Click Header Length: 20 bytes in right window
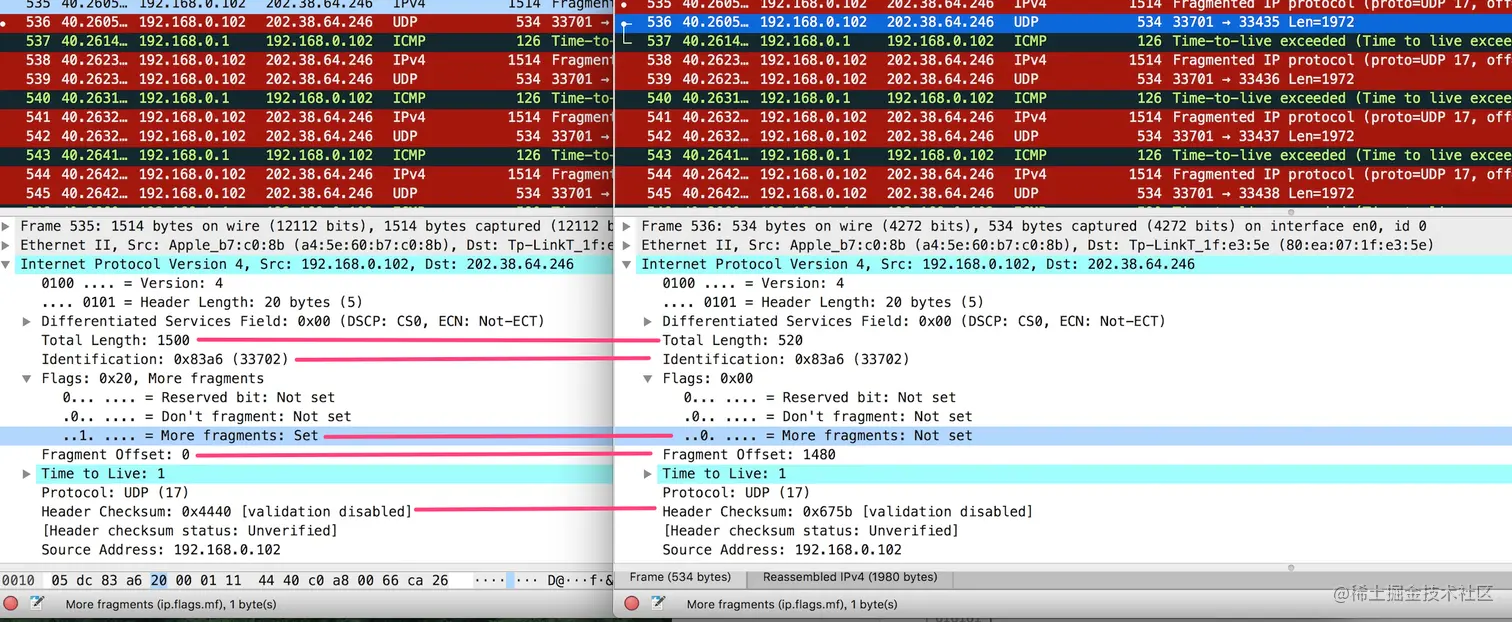1512x622 pixels. (823, 302)
